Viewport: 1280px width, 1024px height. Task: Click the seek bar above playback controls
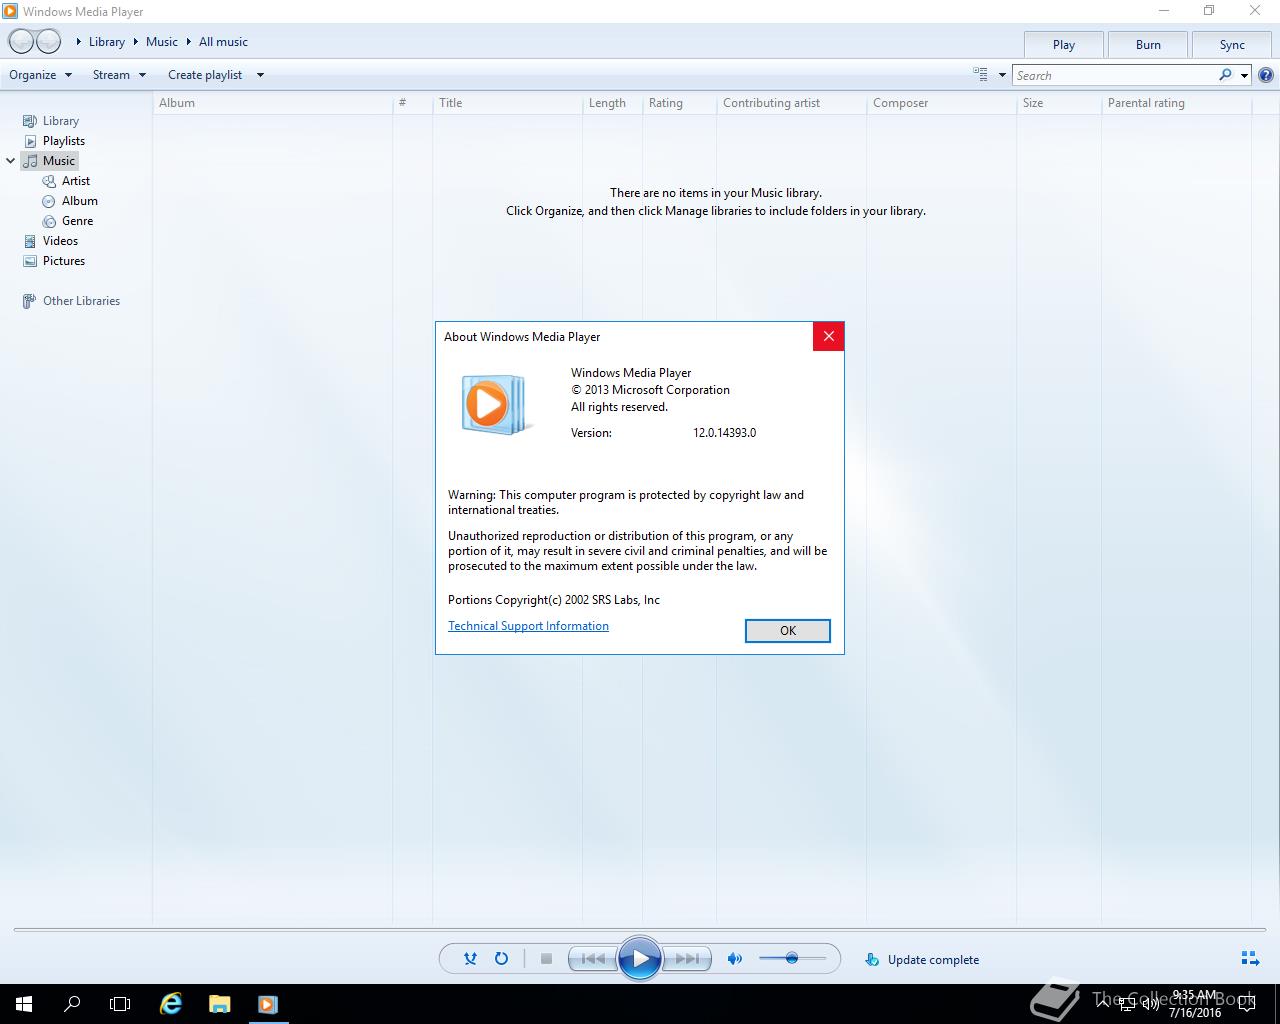click(x=640, y=930)
